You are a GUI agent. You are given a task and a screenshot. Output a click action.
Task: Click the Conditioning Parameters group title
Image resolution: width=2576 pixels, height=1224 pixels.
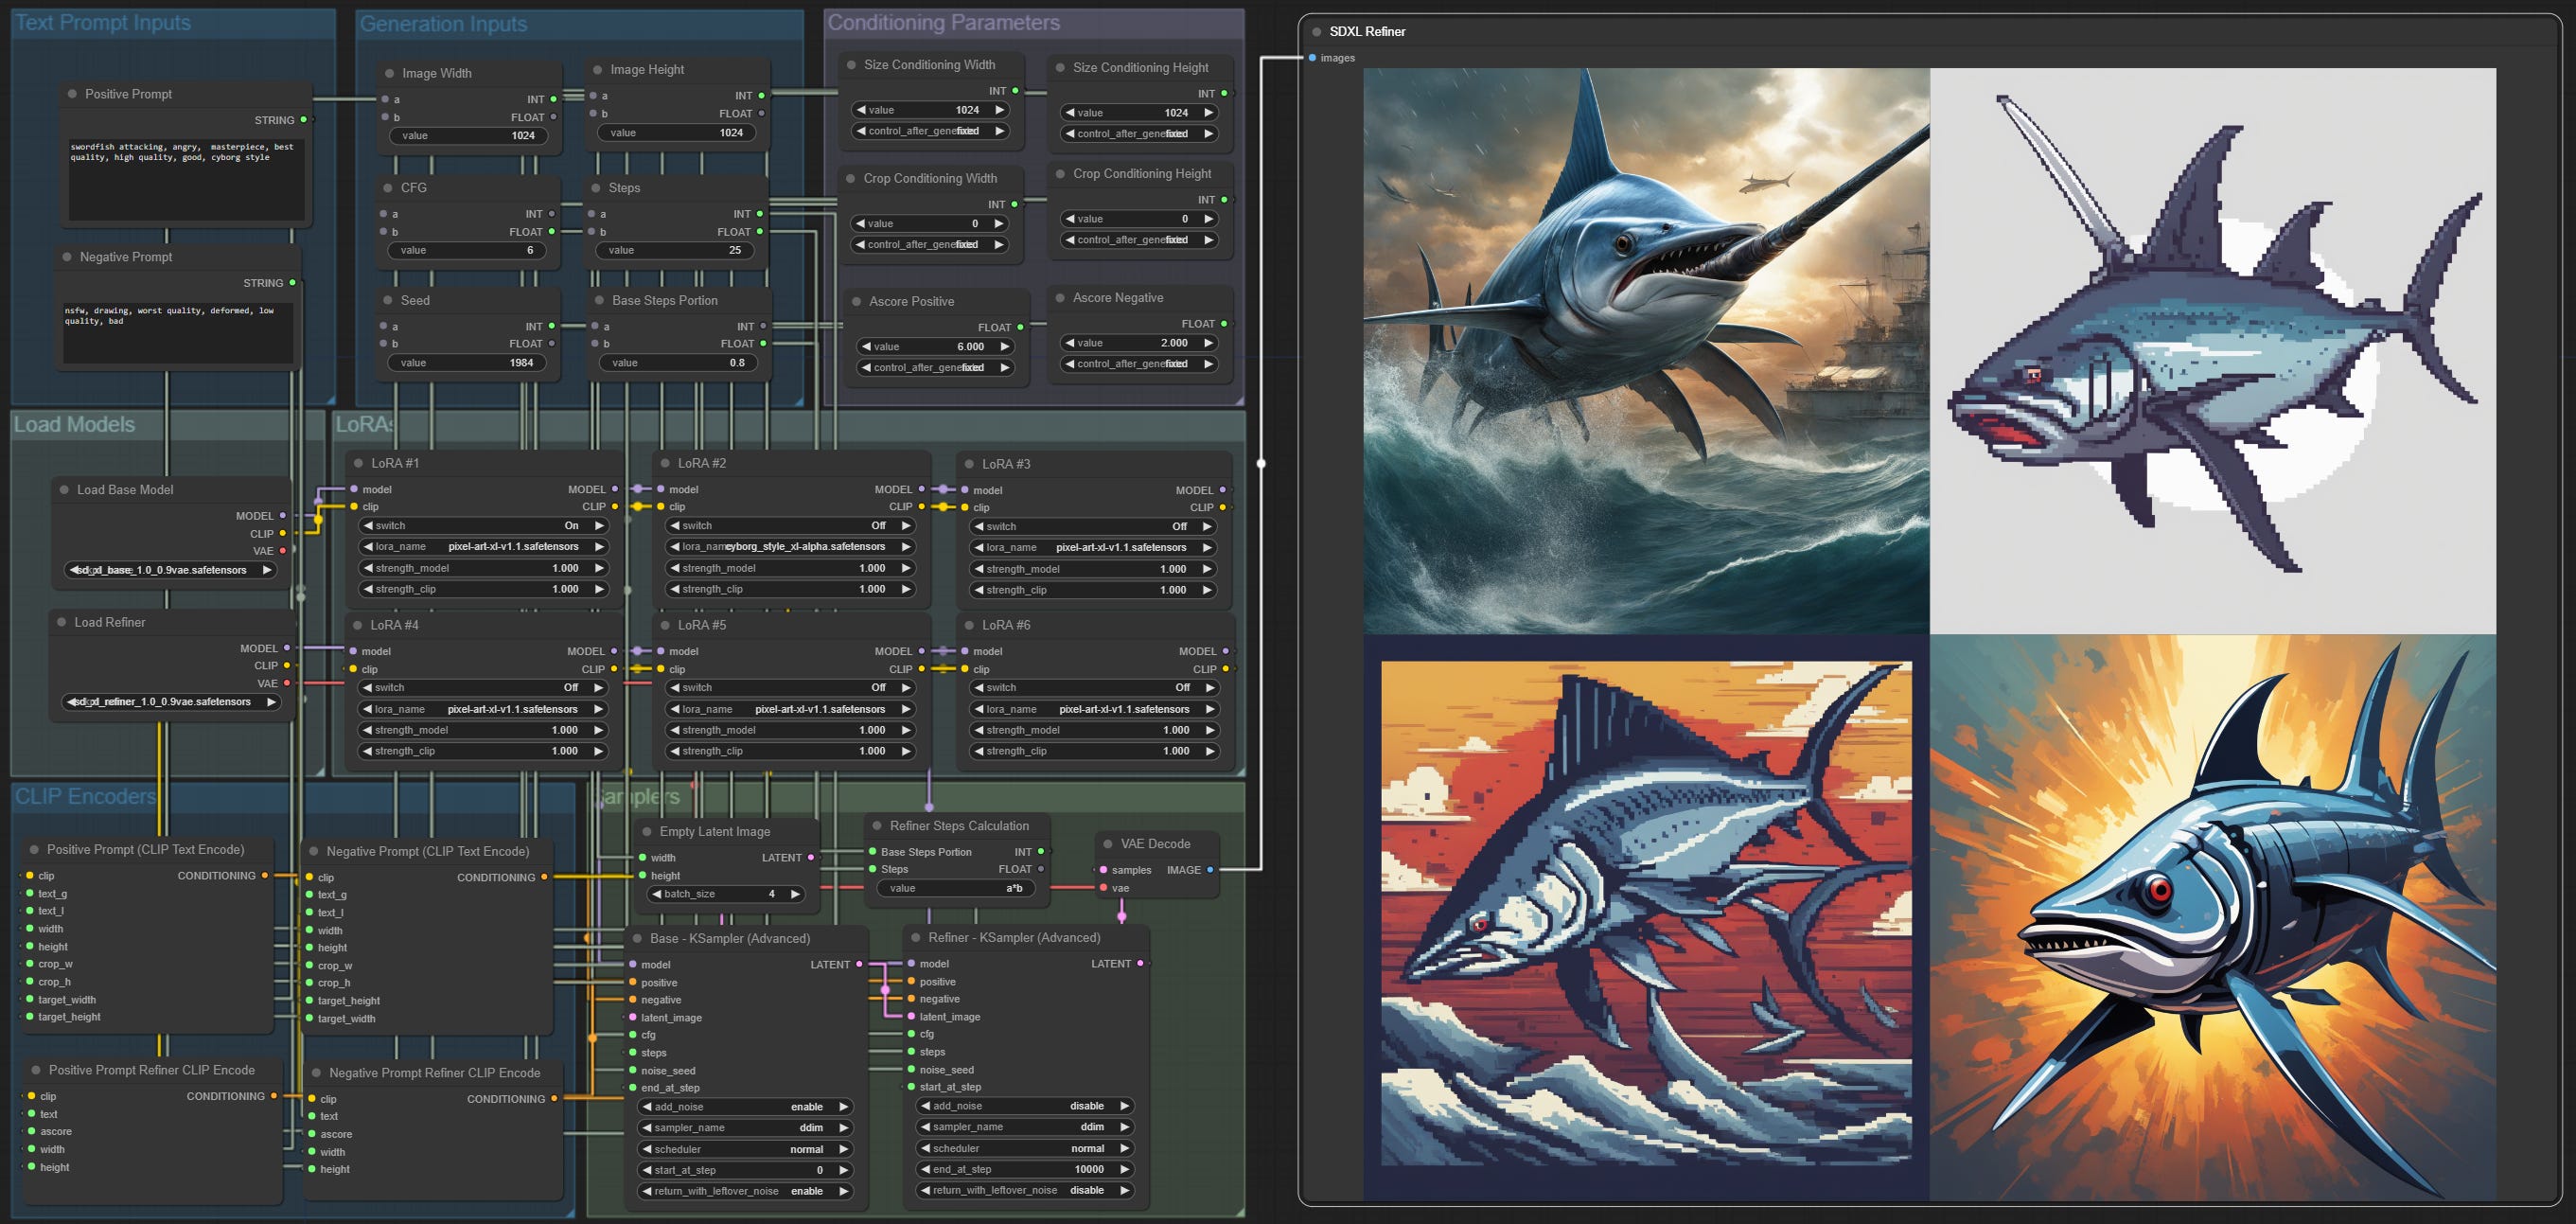(943, 23)
